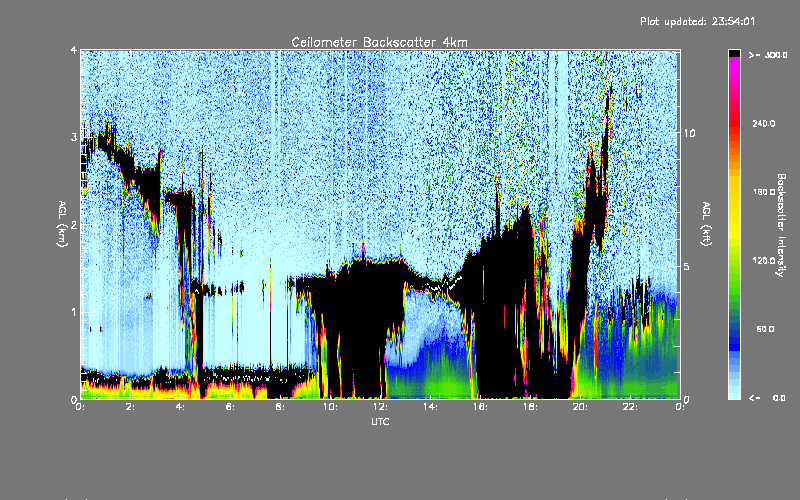This screenshot has height=500, width=800.
Task: Click the '<= 0.0' colorbar label
Action: pyautogui.click(x=768, y=397)
